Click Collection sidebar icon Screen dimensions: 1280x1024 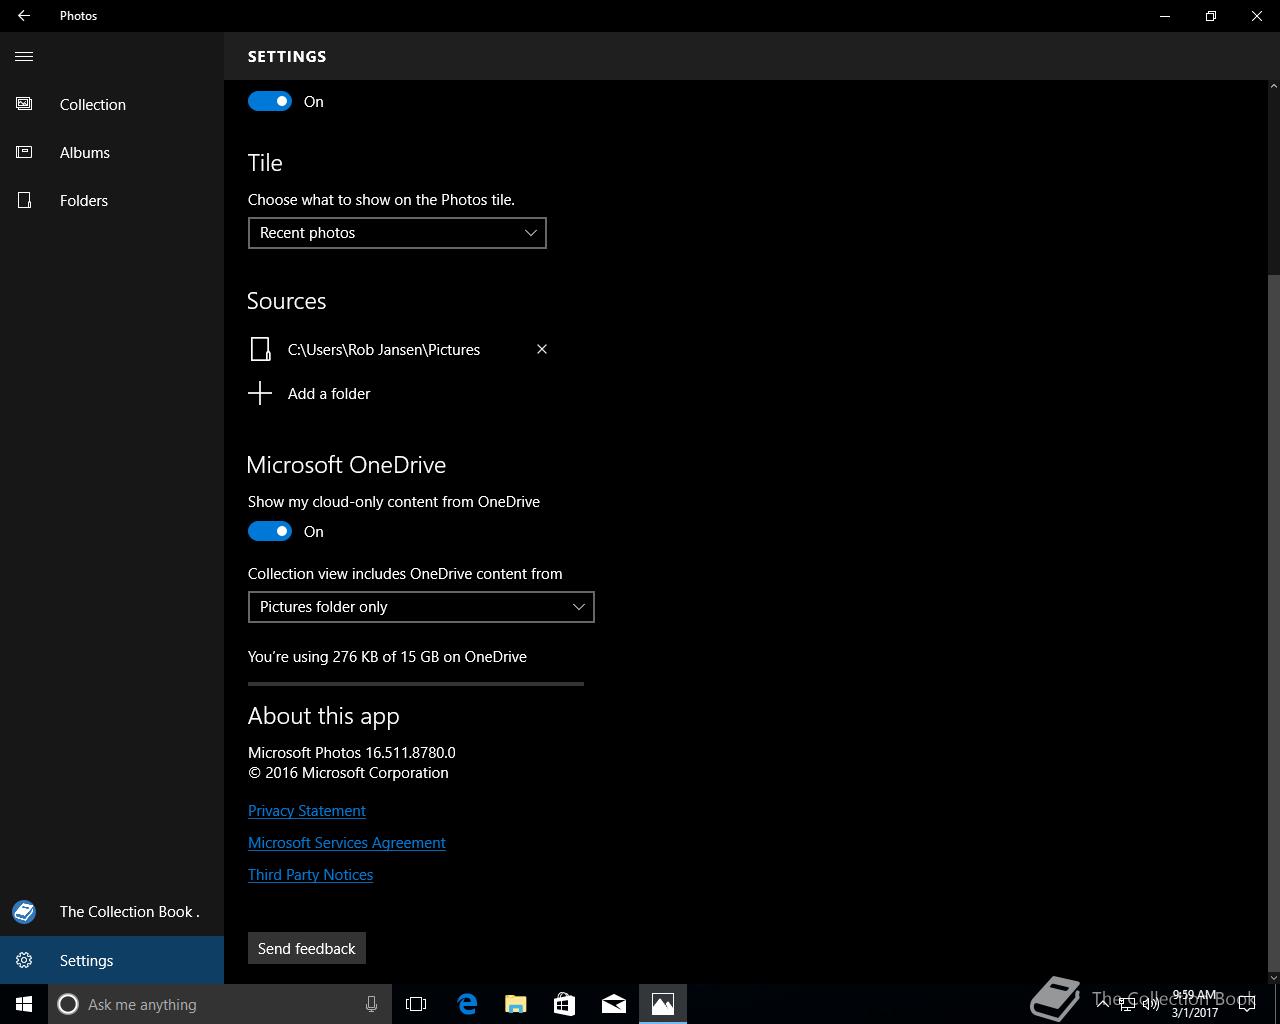point(24,104)
